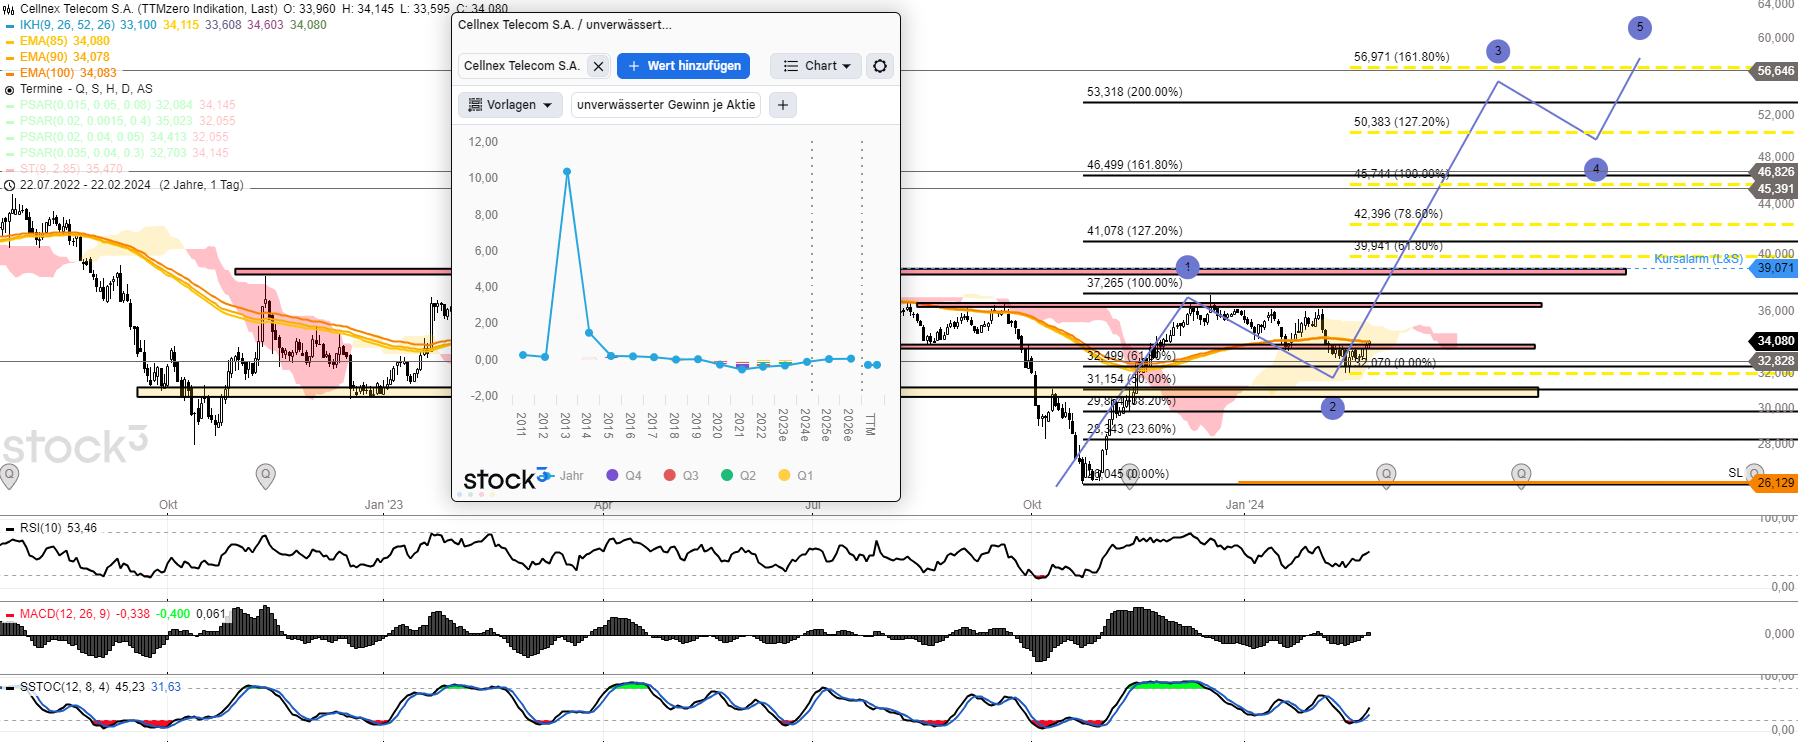The width and height of the screenshot is (1798, 742).
Task: Click the 56,646 price level tag
Action: (1775, 71)
